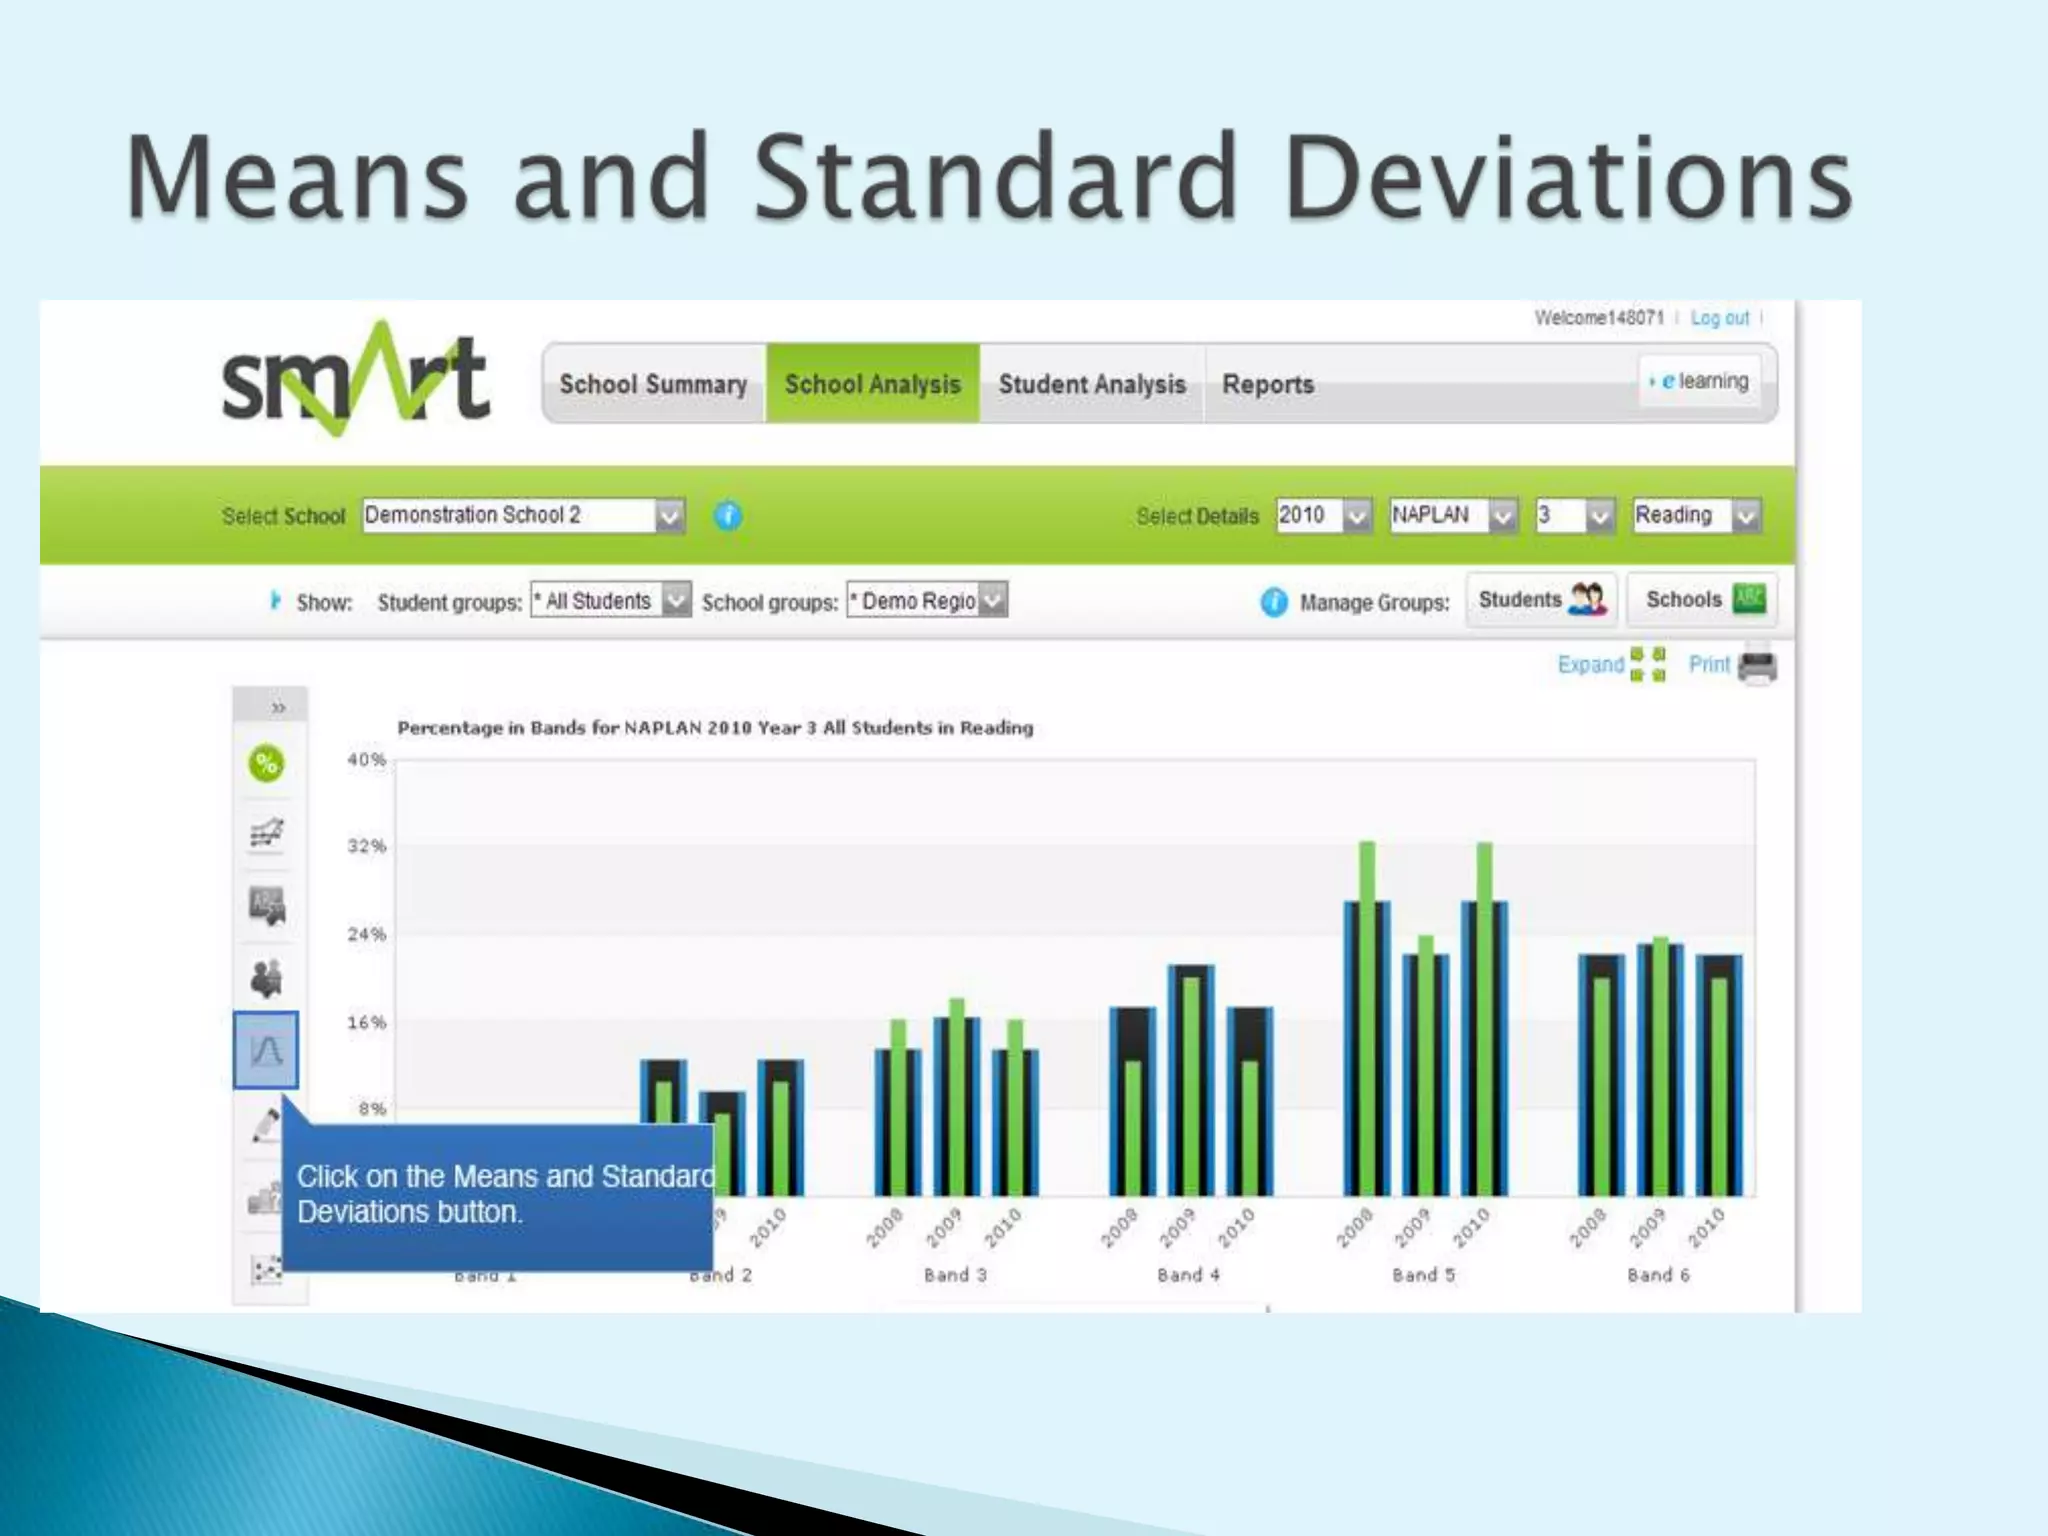Open the Reading subject dropdown
Screen dimensions: 2048x1536
coord(1745,516)
